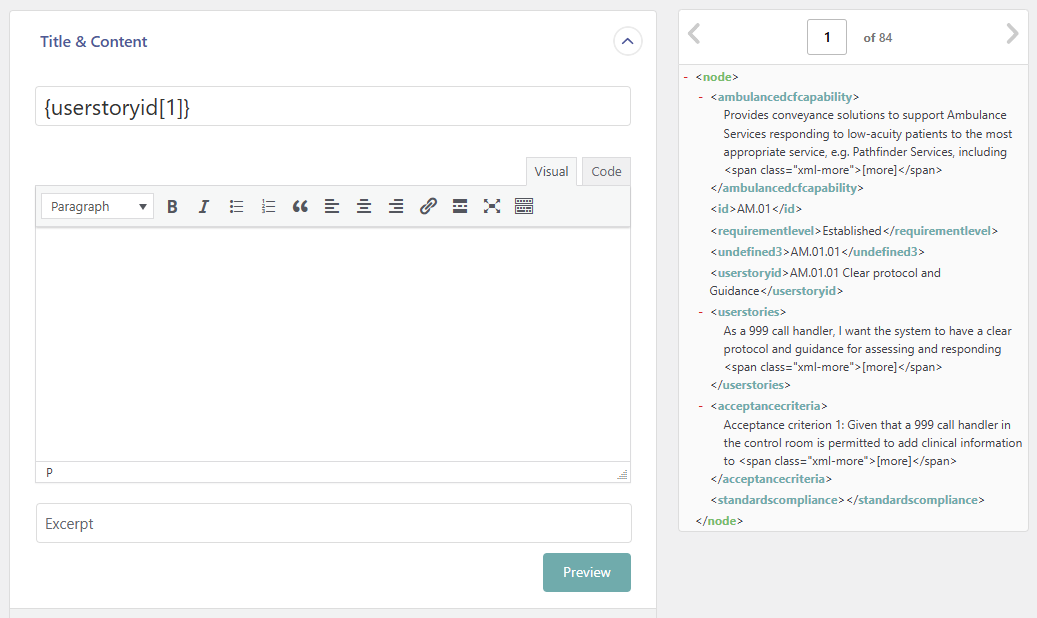Add a blockquote

[300, 206]
